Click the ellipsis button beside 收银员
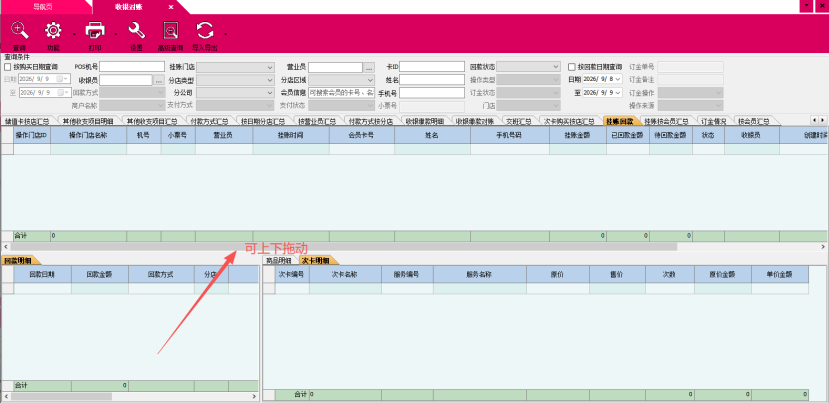 pyautogui.click(x=159, y=80)
